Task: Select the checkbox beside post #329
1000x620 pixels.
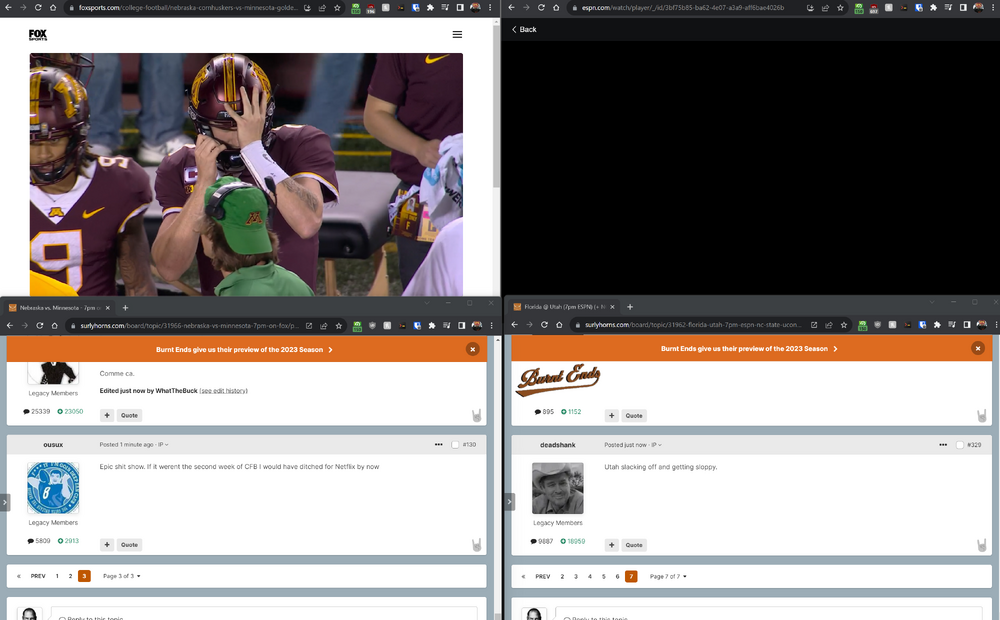Action: (x=960, y=444)
